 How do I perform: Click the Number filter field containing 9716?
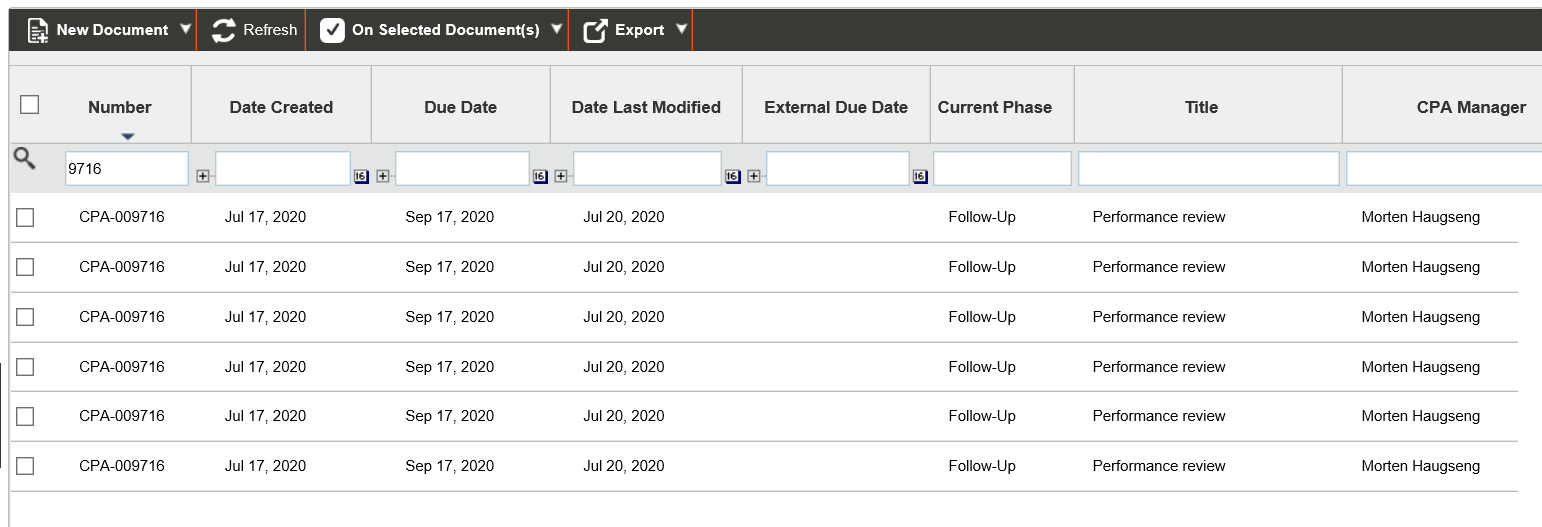(x=126, y=169)
